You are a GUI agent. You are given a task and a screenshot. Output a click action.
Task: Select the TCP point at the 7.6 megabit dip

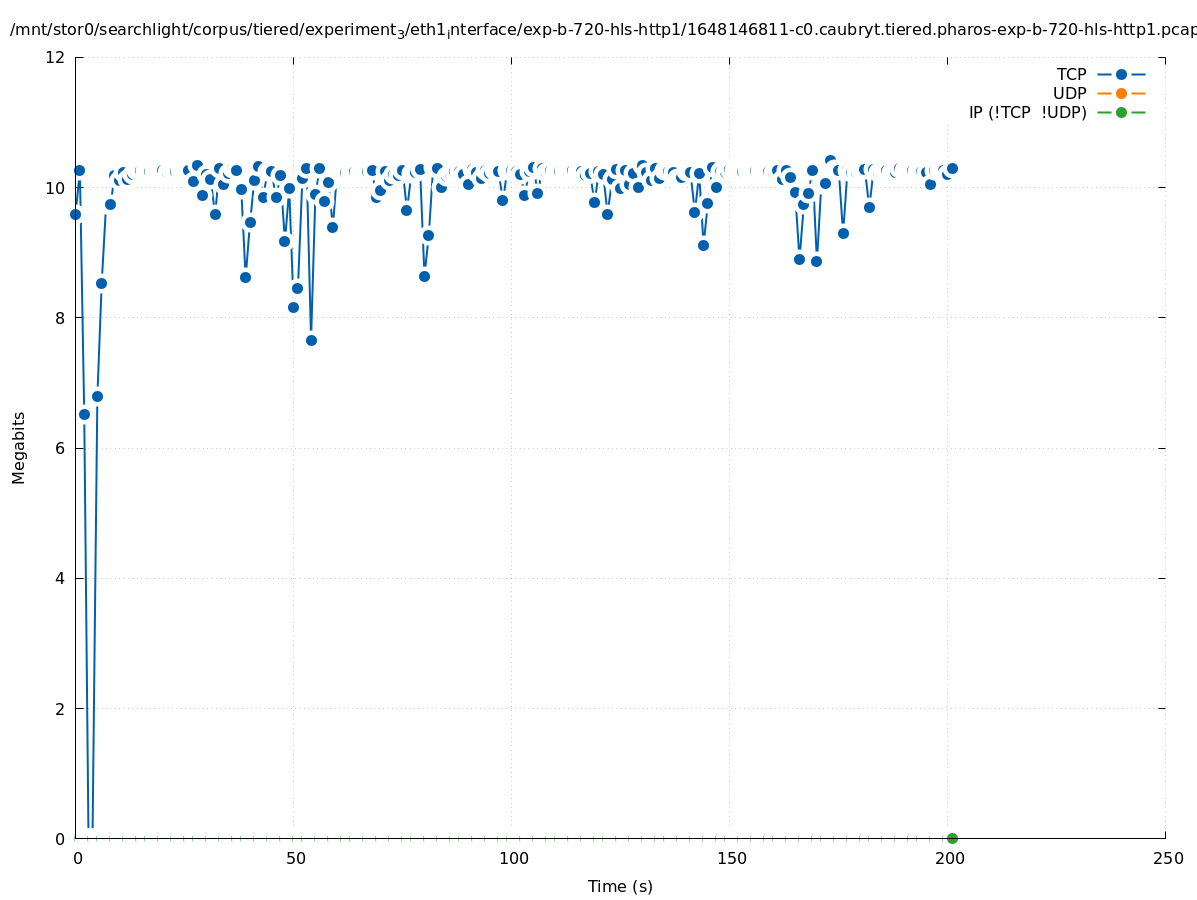click(x=311, y=340)
